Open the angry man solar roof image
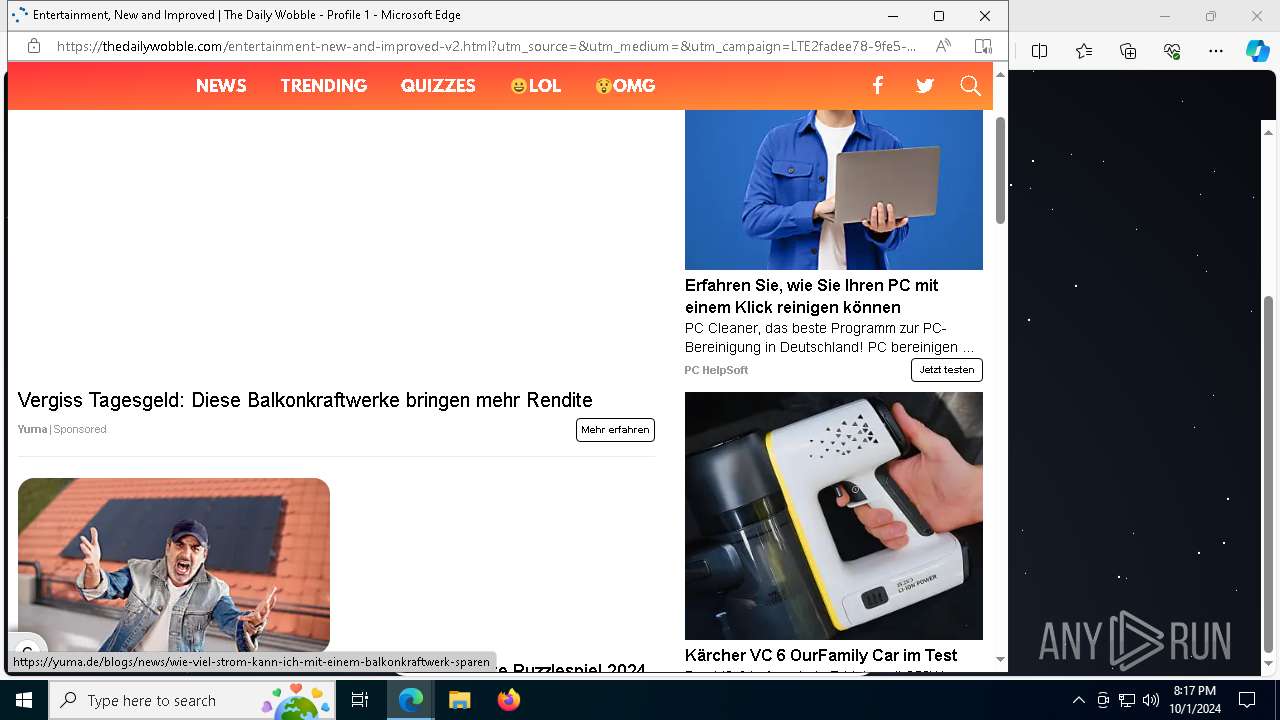The height and width of the screenshot is (720, 1280). click(174, 566)
